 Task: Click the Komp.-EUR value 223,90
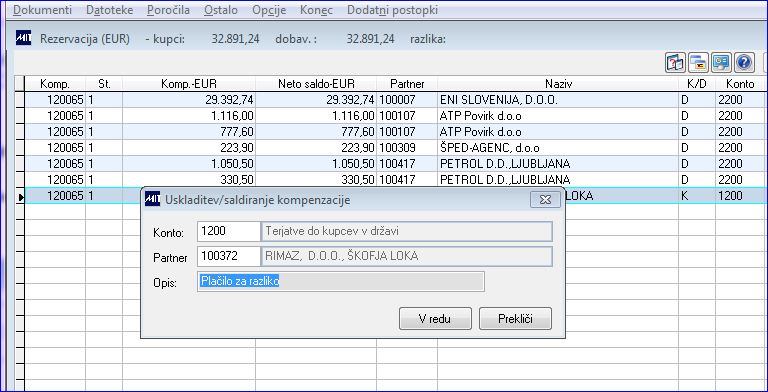[189, 148]
